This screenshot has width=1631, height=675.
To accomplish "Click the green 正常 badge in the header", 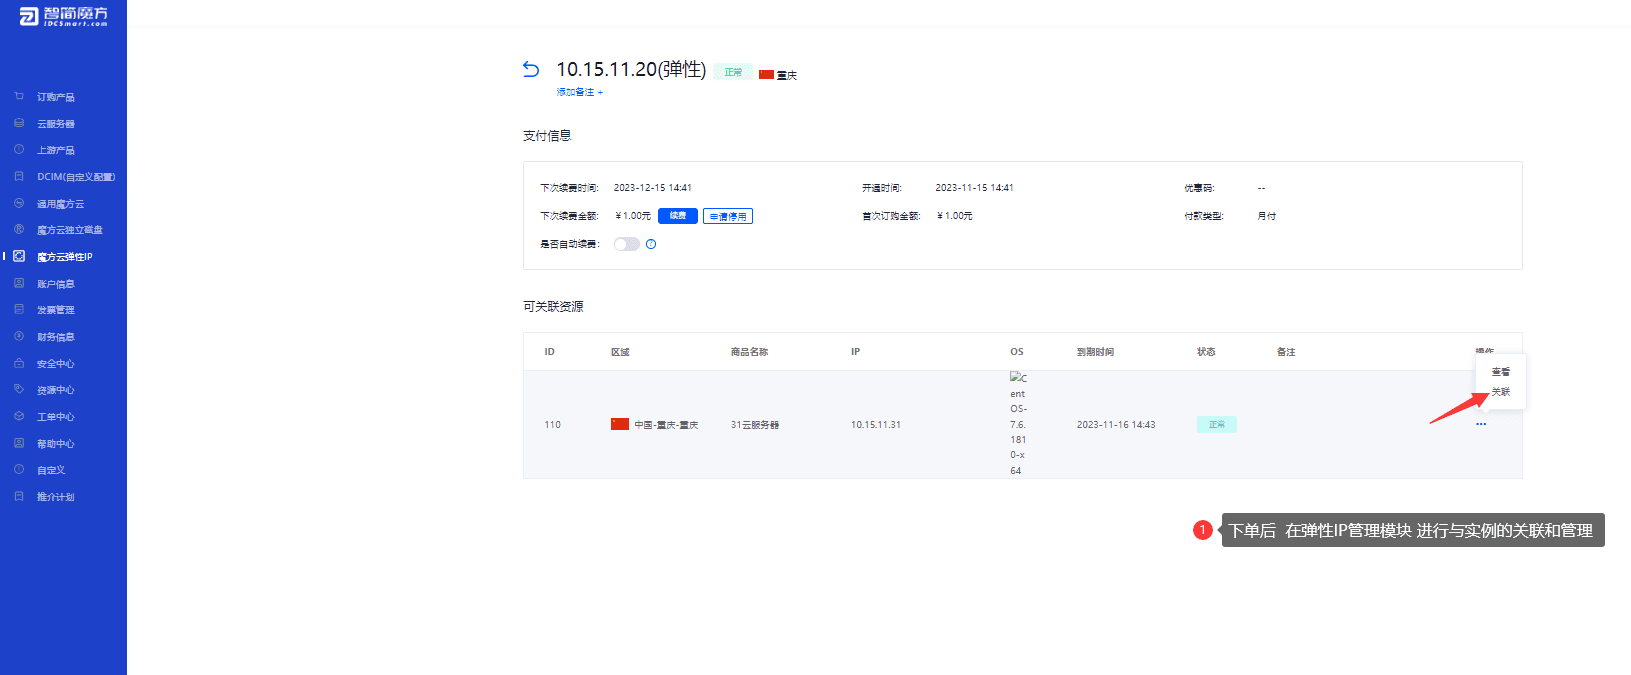I will point(733,72).
